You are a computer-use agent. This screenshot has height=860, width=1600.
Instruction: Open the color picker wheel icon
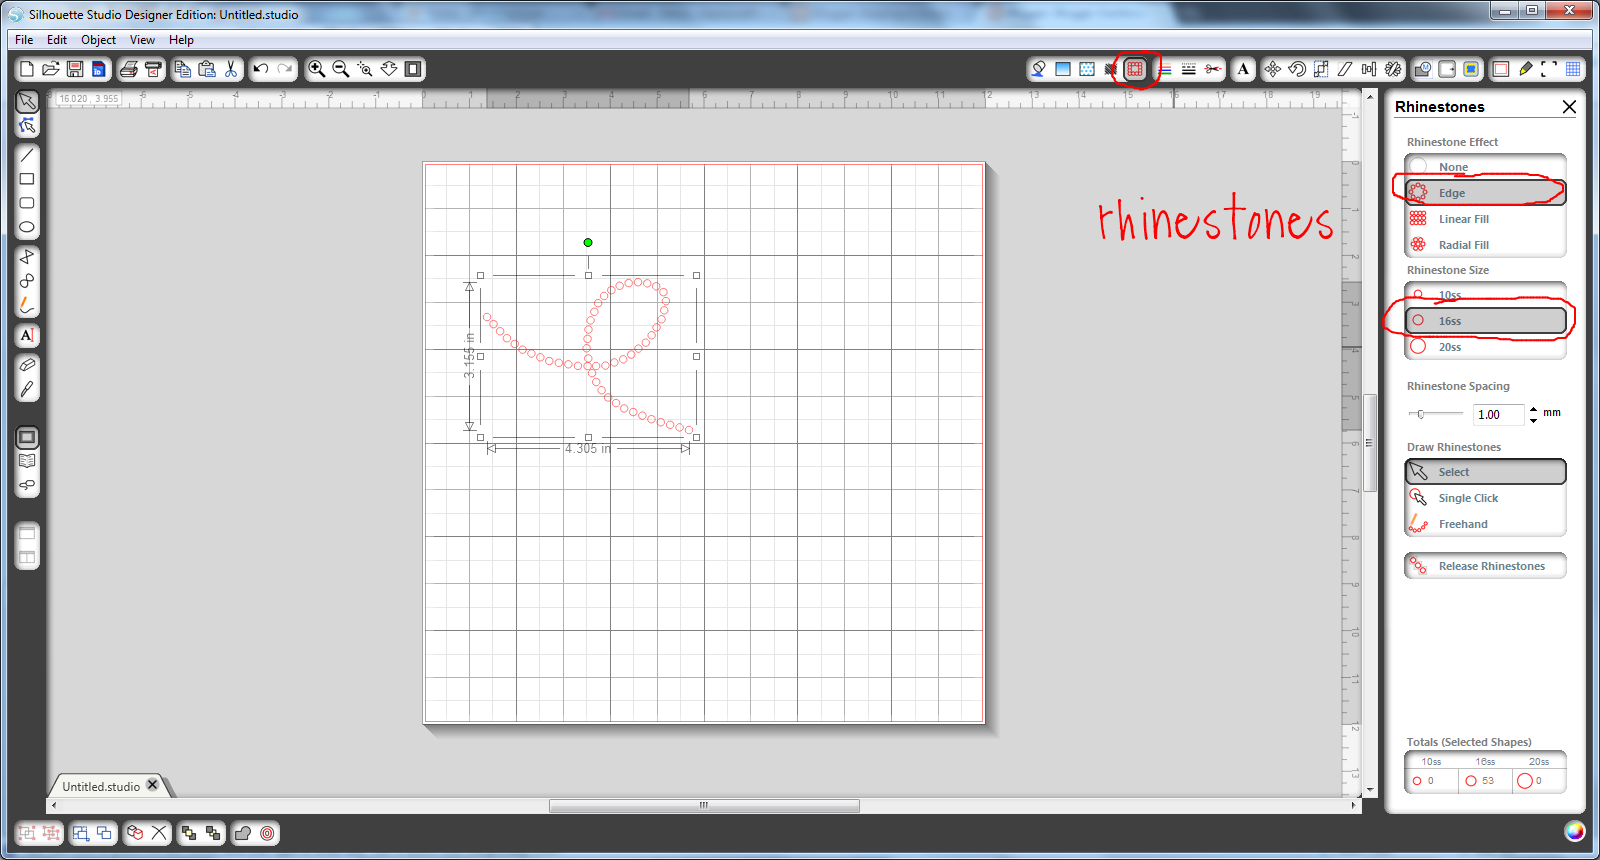pyautogui.click(x=1575, y=831)
